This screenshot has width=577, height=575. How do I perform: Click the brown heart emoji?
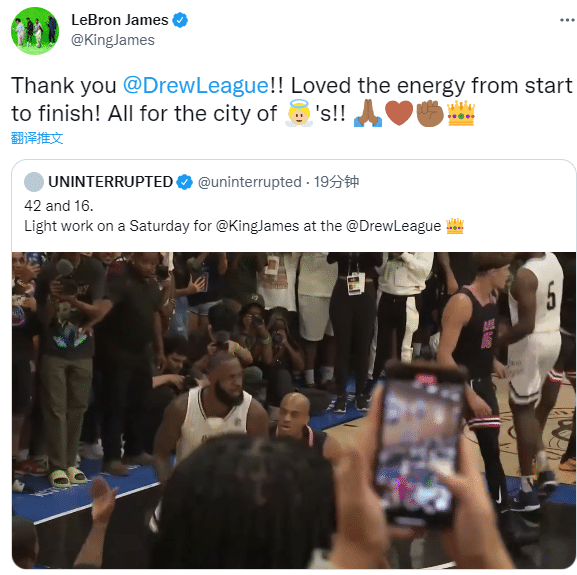click(x=399, y=113)
